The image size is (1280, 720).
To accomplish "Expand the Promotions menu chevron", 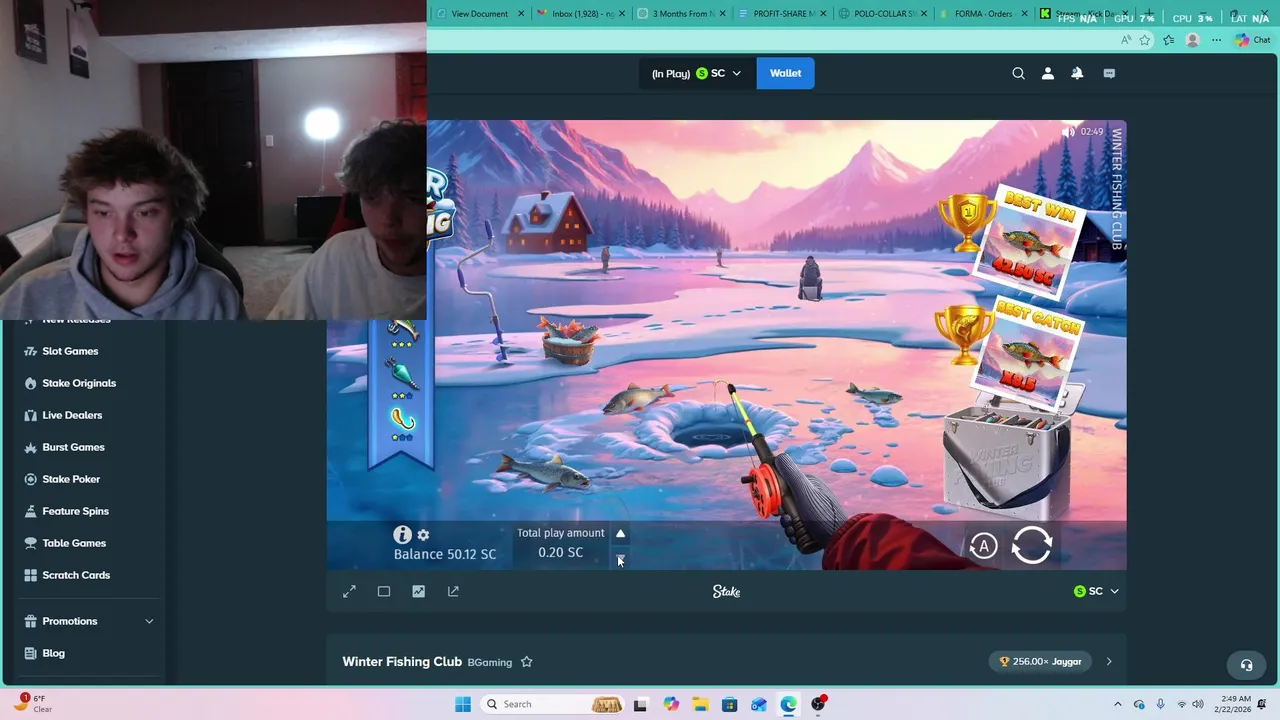I will click(x=149, y=621).
